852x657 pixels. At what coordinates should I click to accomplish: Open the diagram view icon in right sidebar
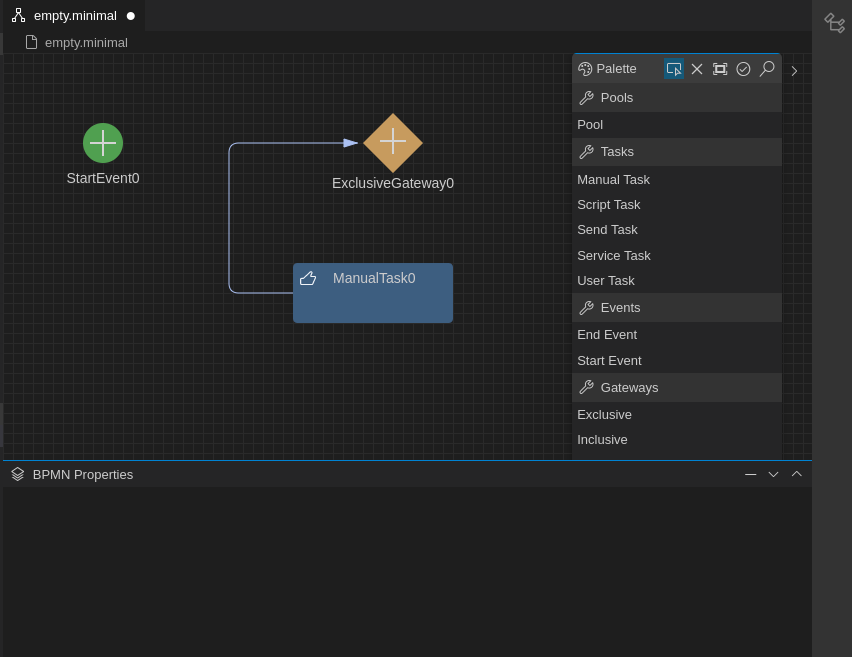(834, 23)
